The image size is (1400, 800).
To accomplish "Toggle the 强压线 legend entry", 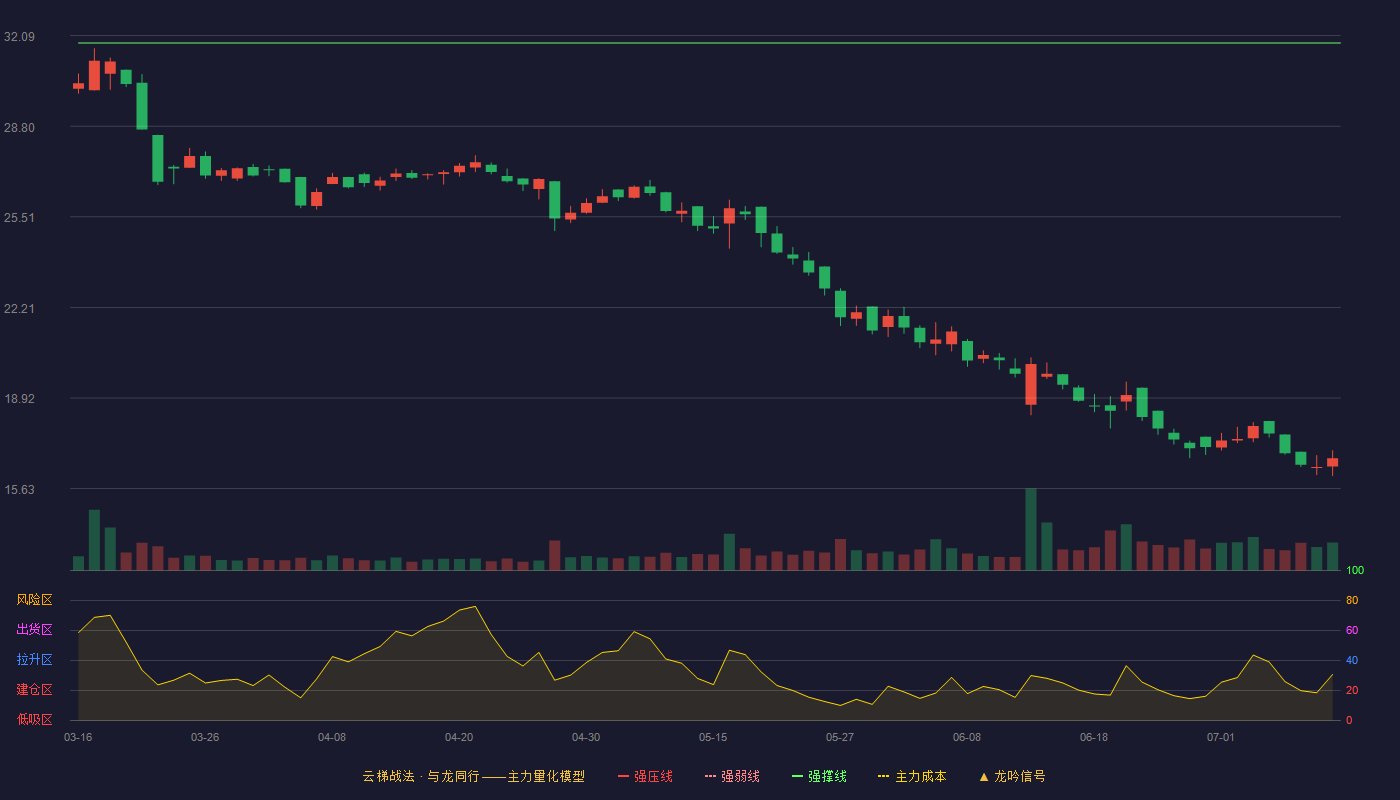I will [x=645, y=776].
